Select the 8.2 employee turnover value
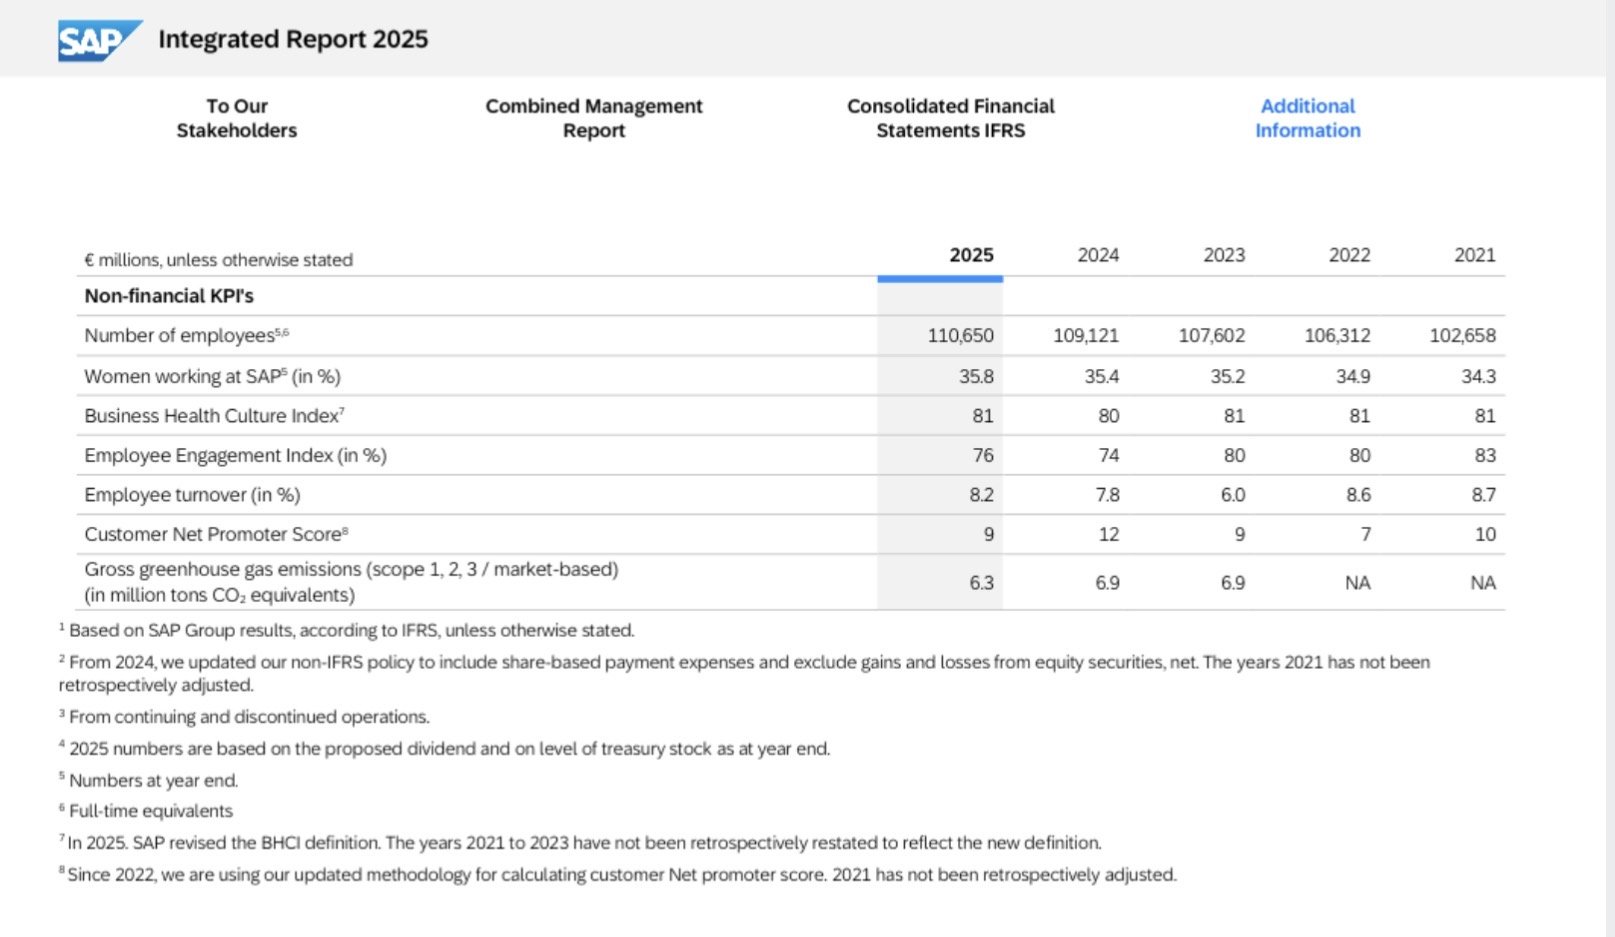Screen dimensions: 1615x937 pos(981,495)
